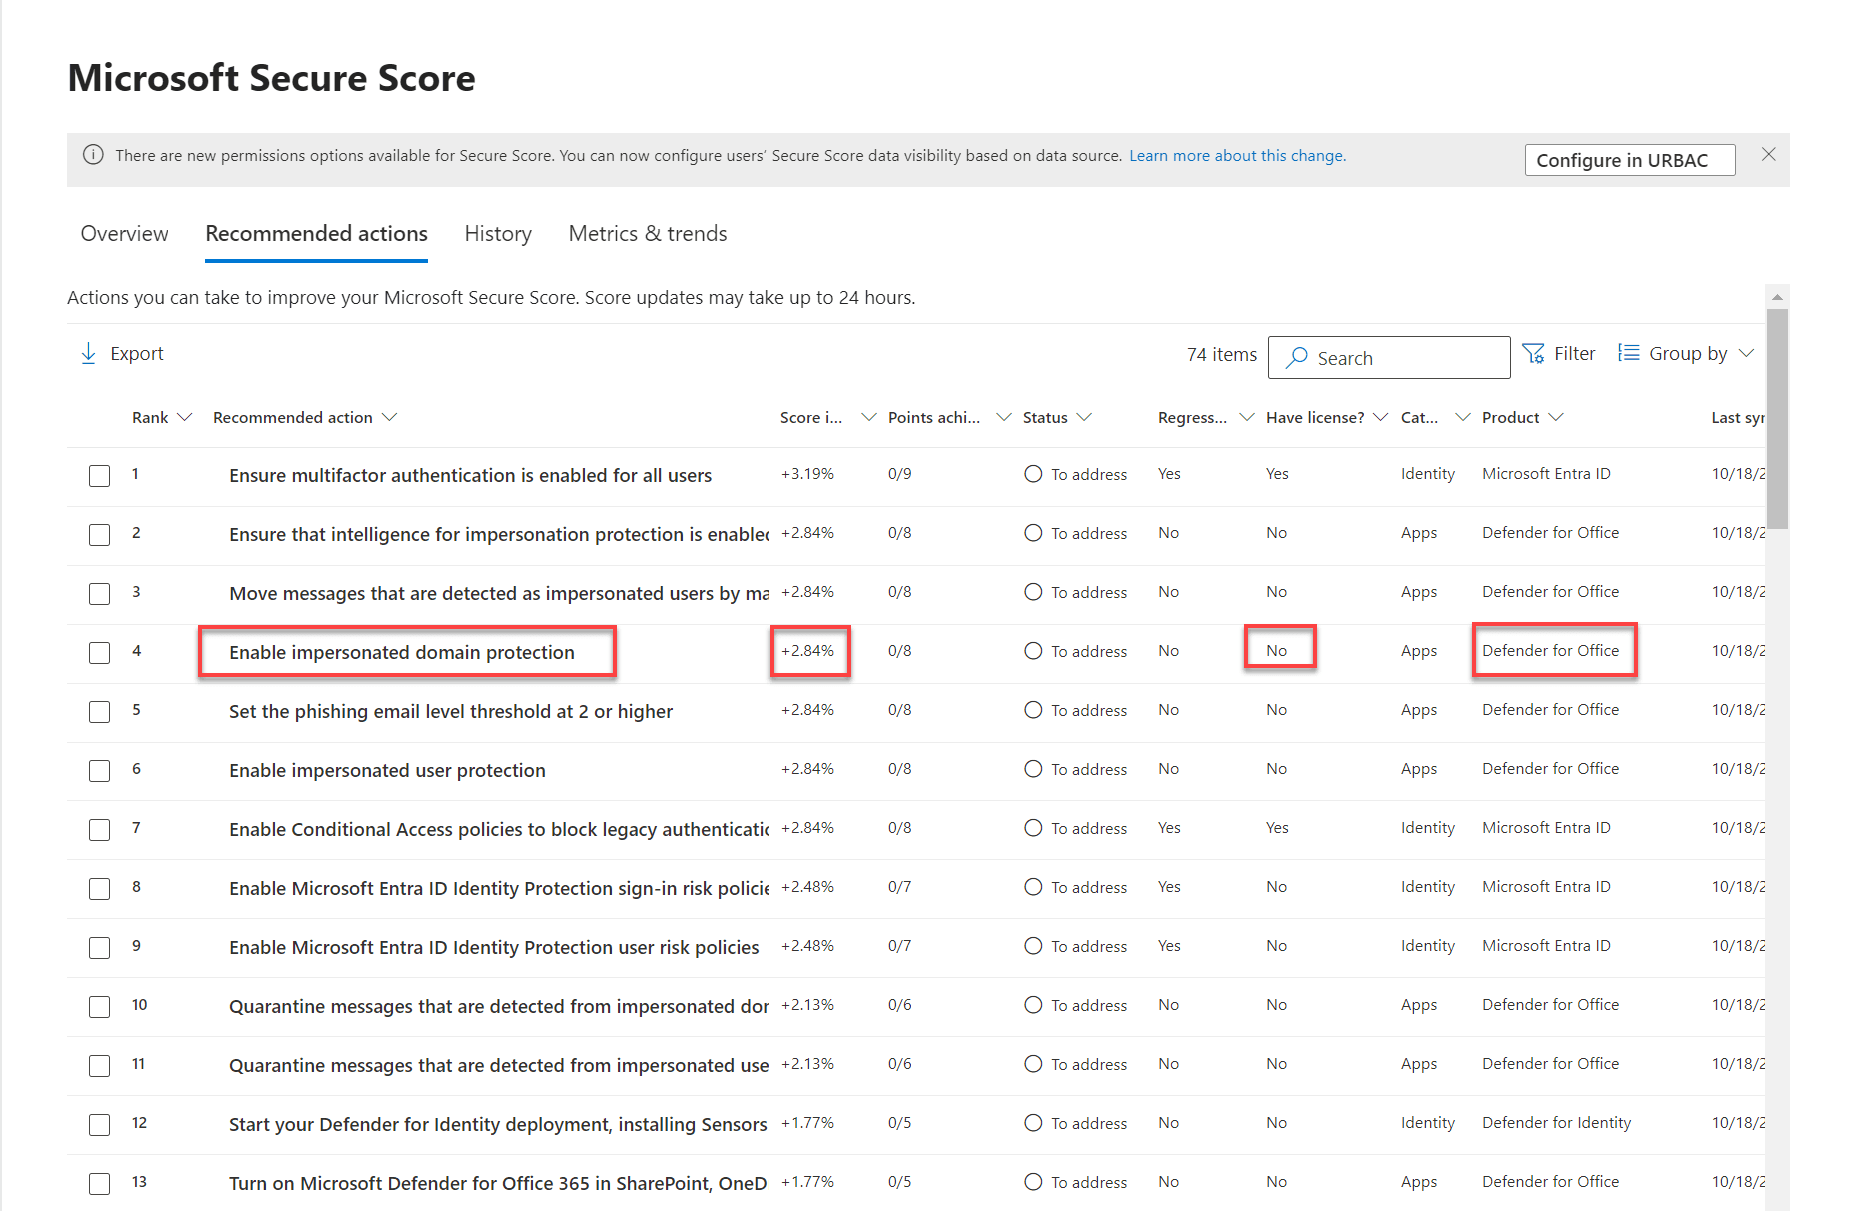Image resolution: width=1853 pixels, height=1211 pixels.
Task: Open Recommended action column dropdown
Action: (389, 417)
